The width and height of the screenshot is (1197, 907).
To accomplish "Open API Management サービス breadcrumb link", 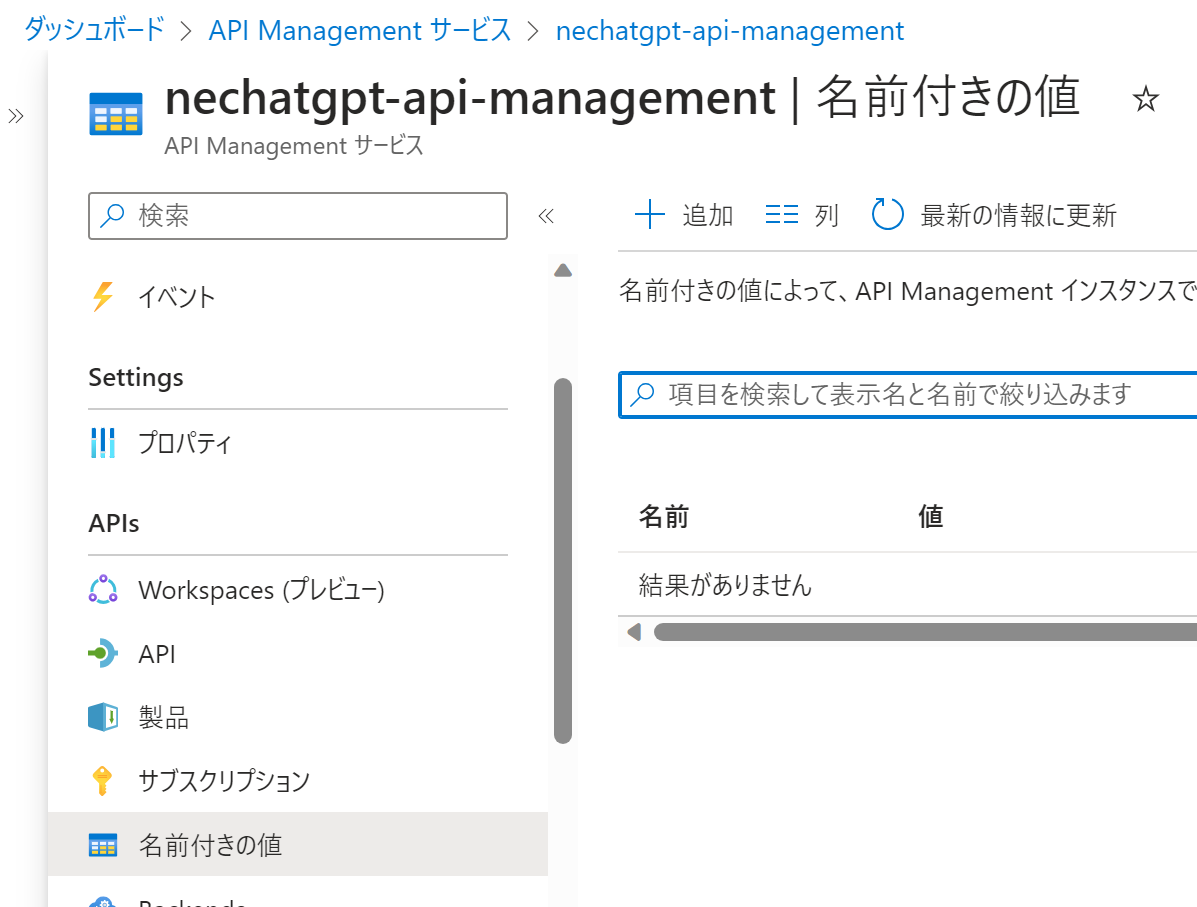I will tap(360, 30).
